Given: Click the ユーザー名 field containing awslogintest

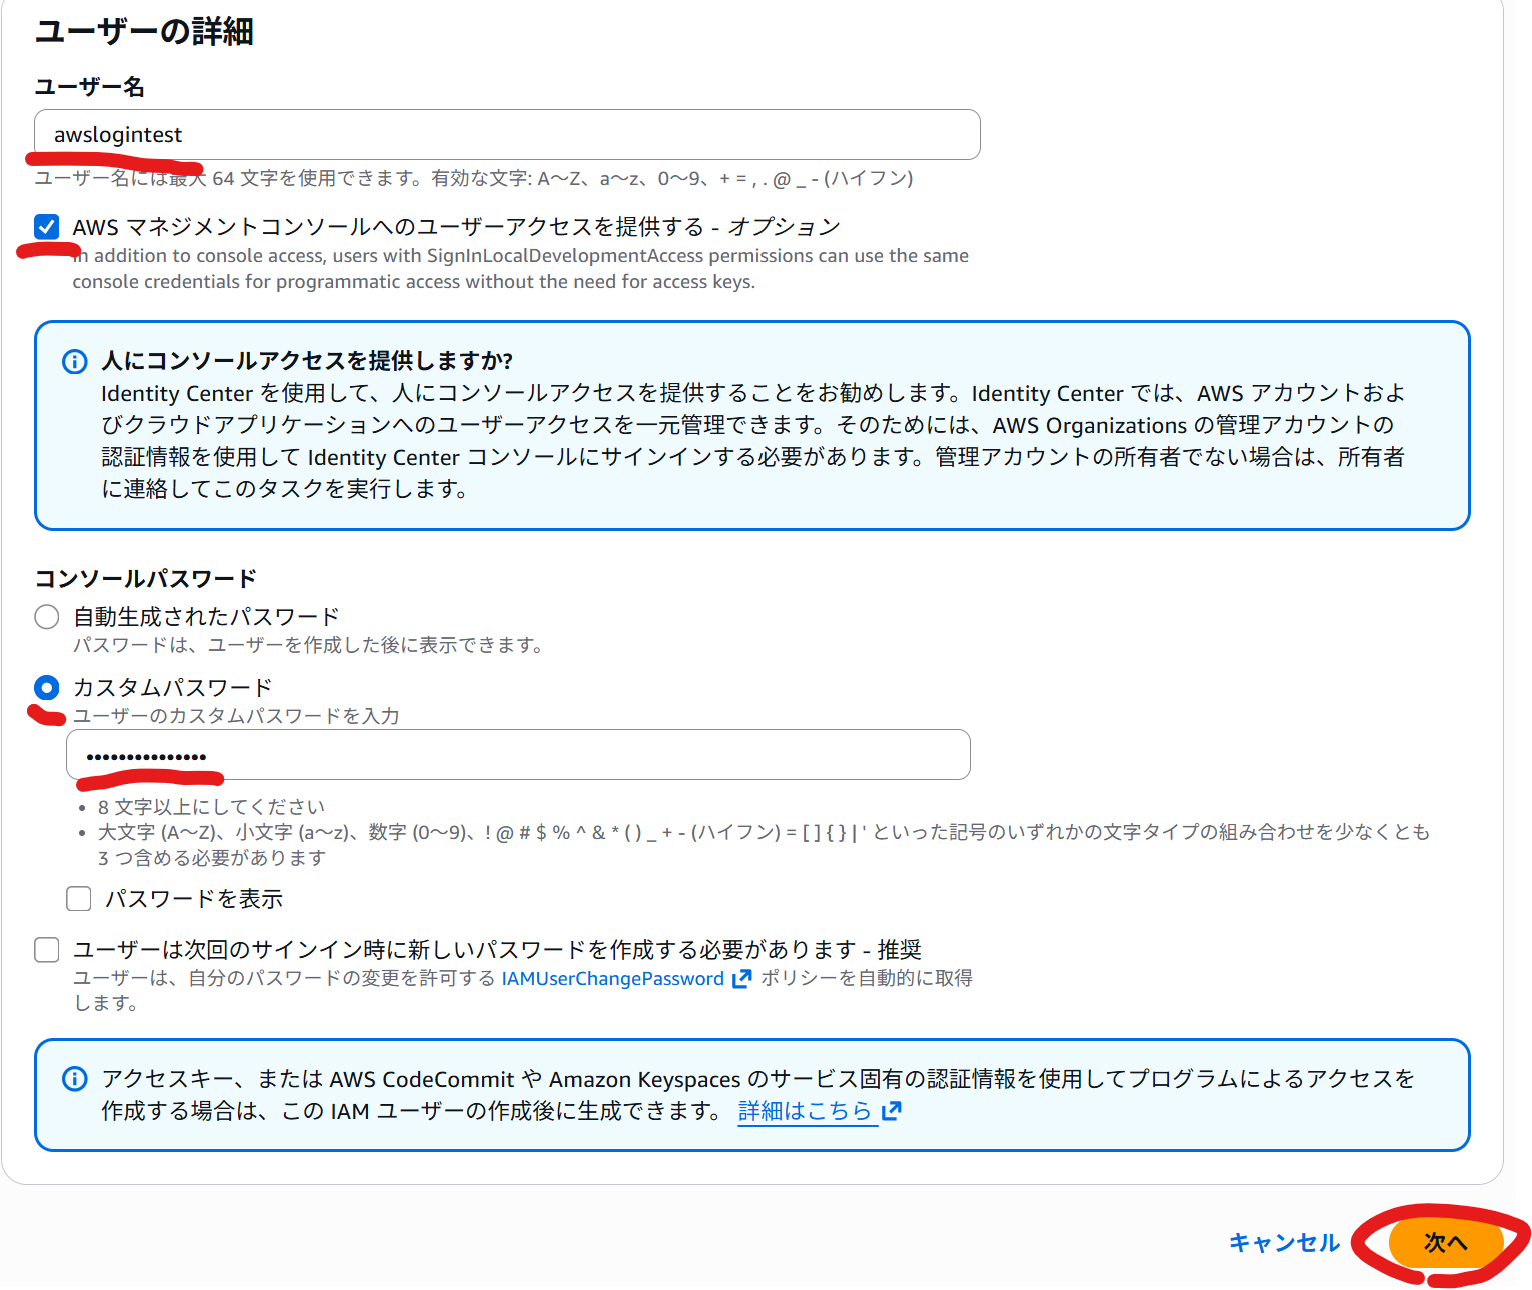Looking at the screenshot, I should [x=507, y=135].
